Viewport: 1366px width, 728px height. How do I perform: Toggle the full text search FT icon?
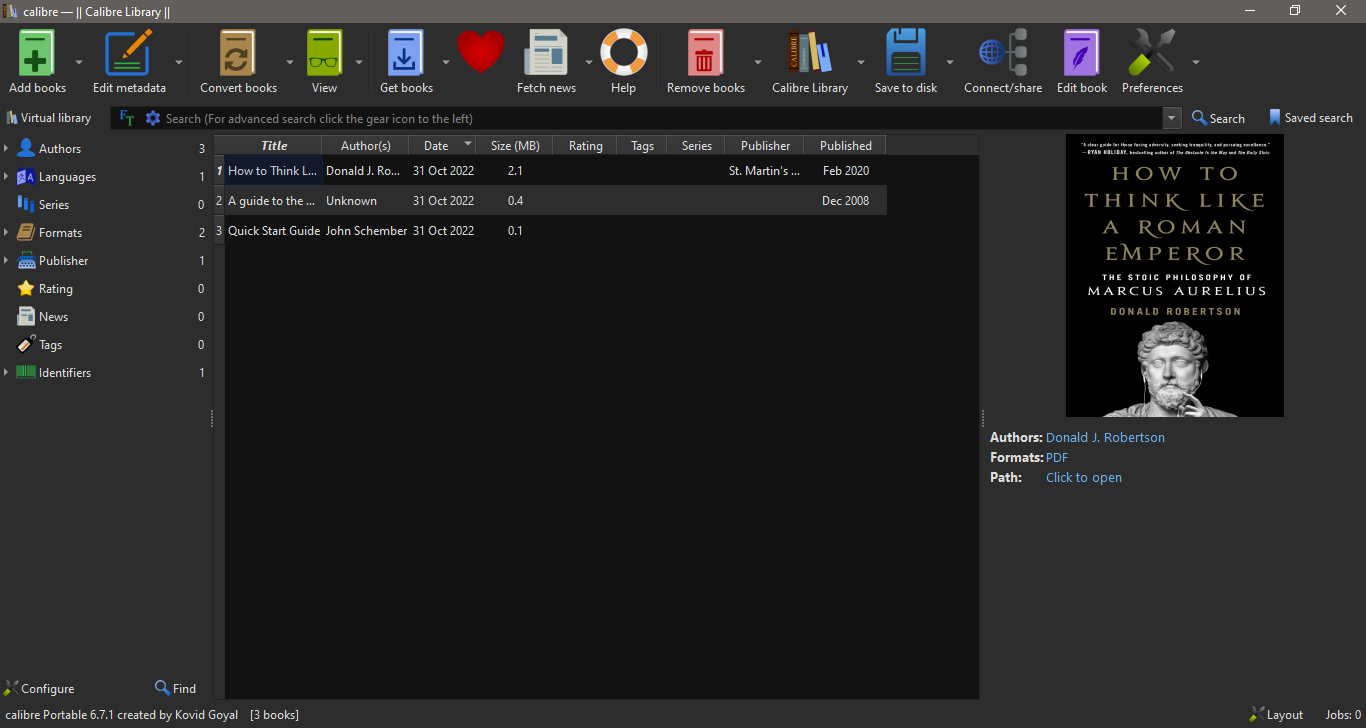(x=127, y=118)
